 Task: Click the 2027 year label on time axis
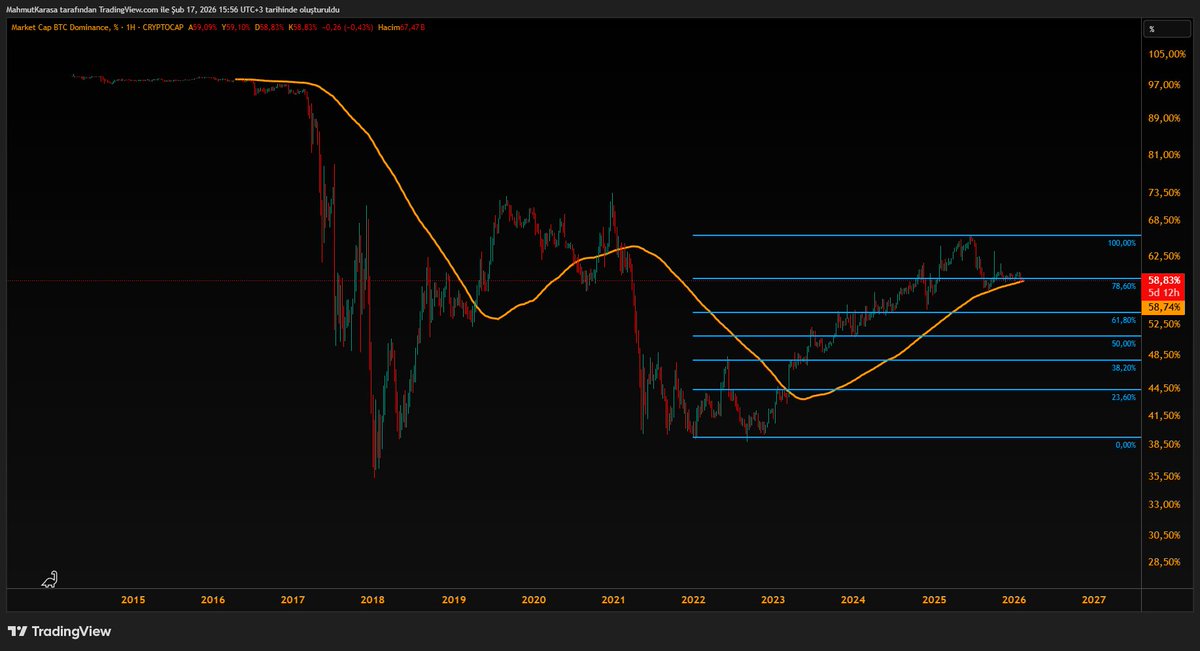click(x=1094, y=600)
